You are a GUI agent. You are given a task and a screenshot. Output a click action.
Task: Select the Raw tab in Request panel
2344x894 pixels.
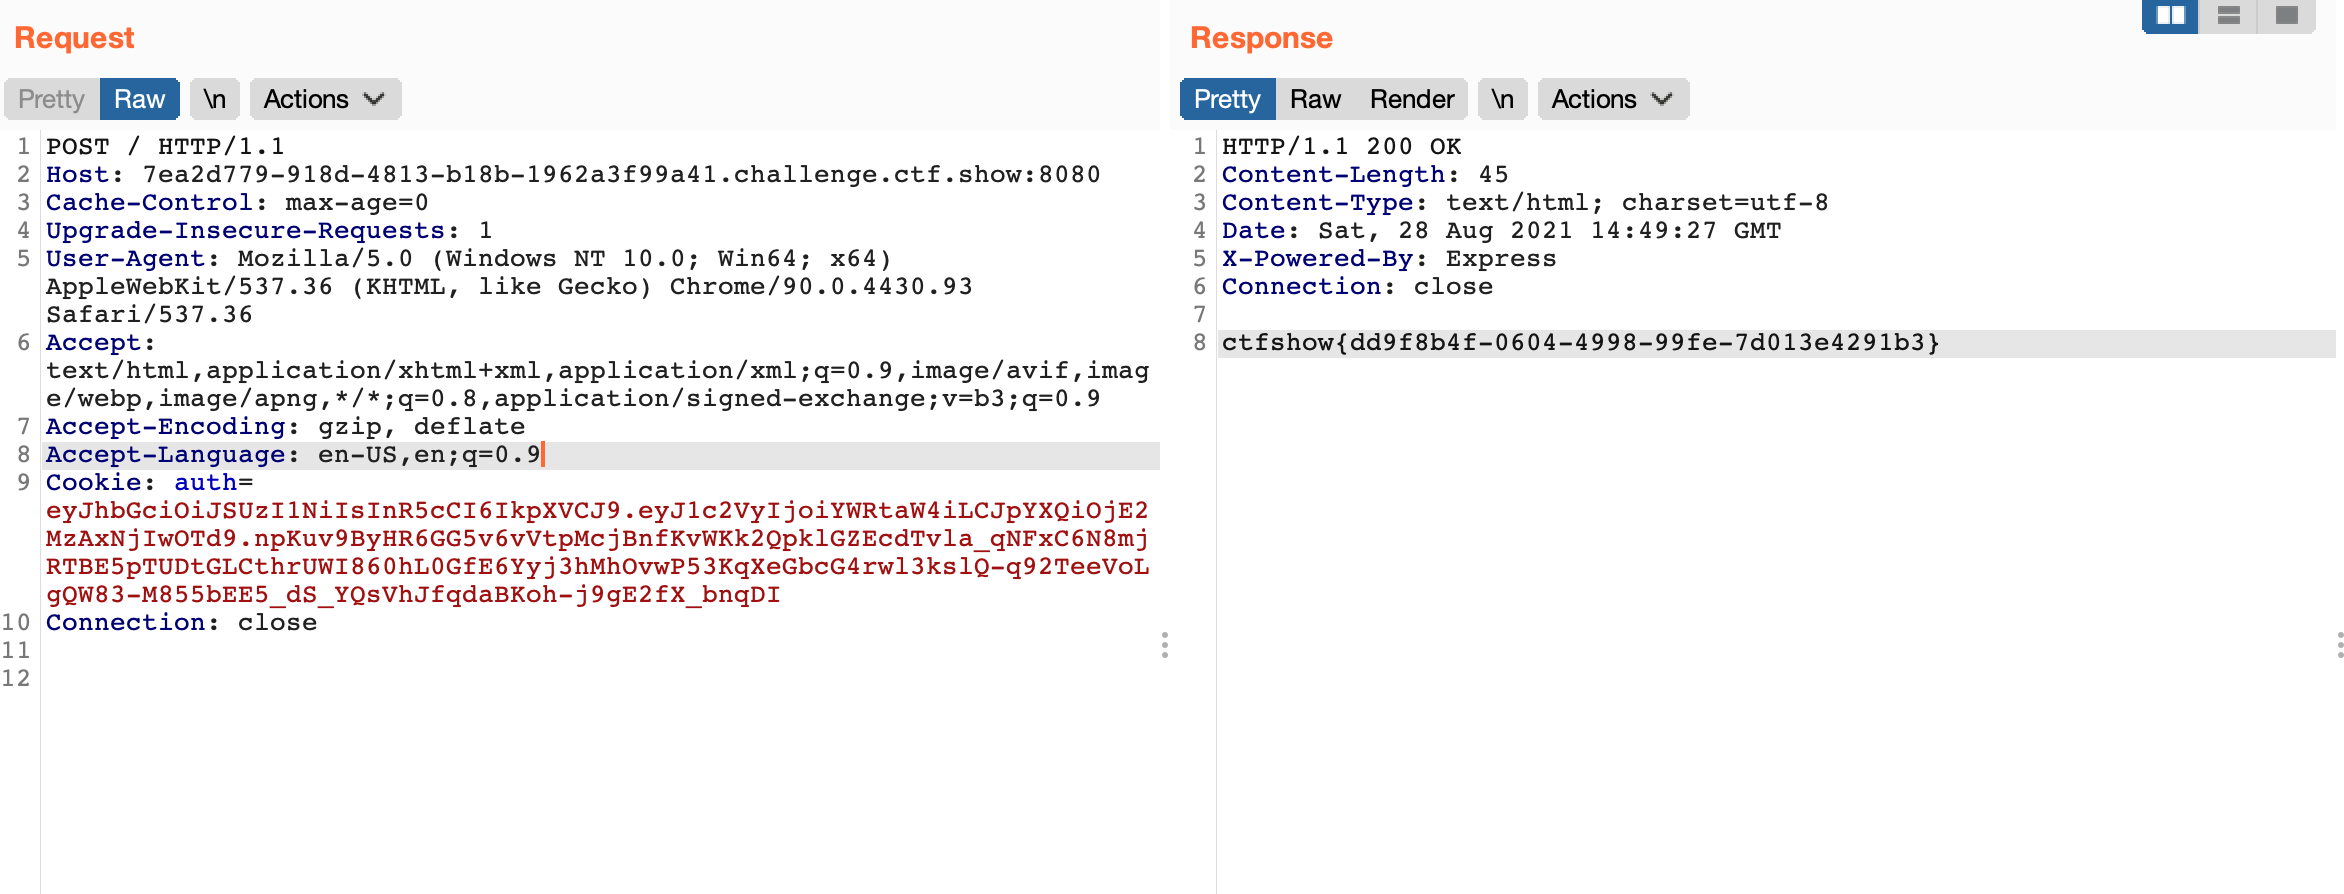tap(139, 99)
